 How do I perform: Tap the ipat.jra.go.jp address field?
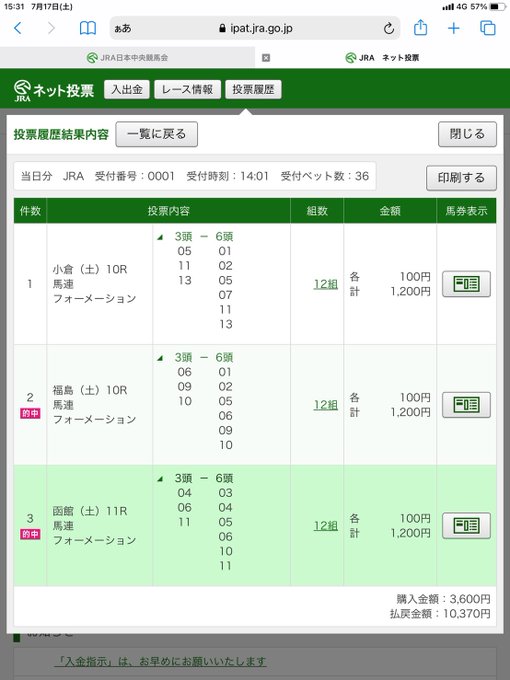pyautogui.click(x=255, y=29)
